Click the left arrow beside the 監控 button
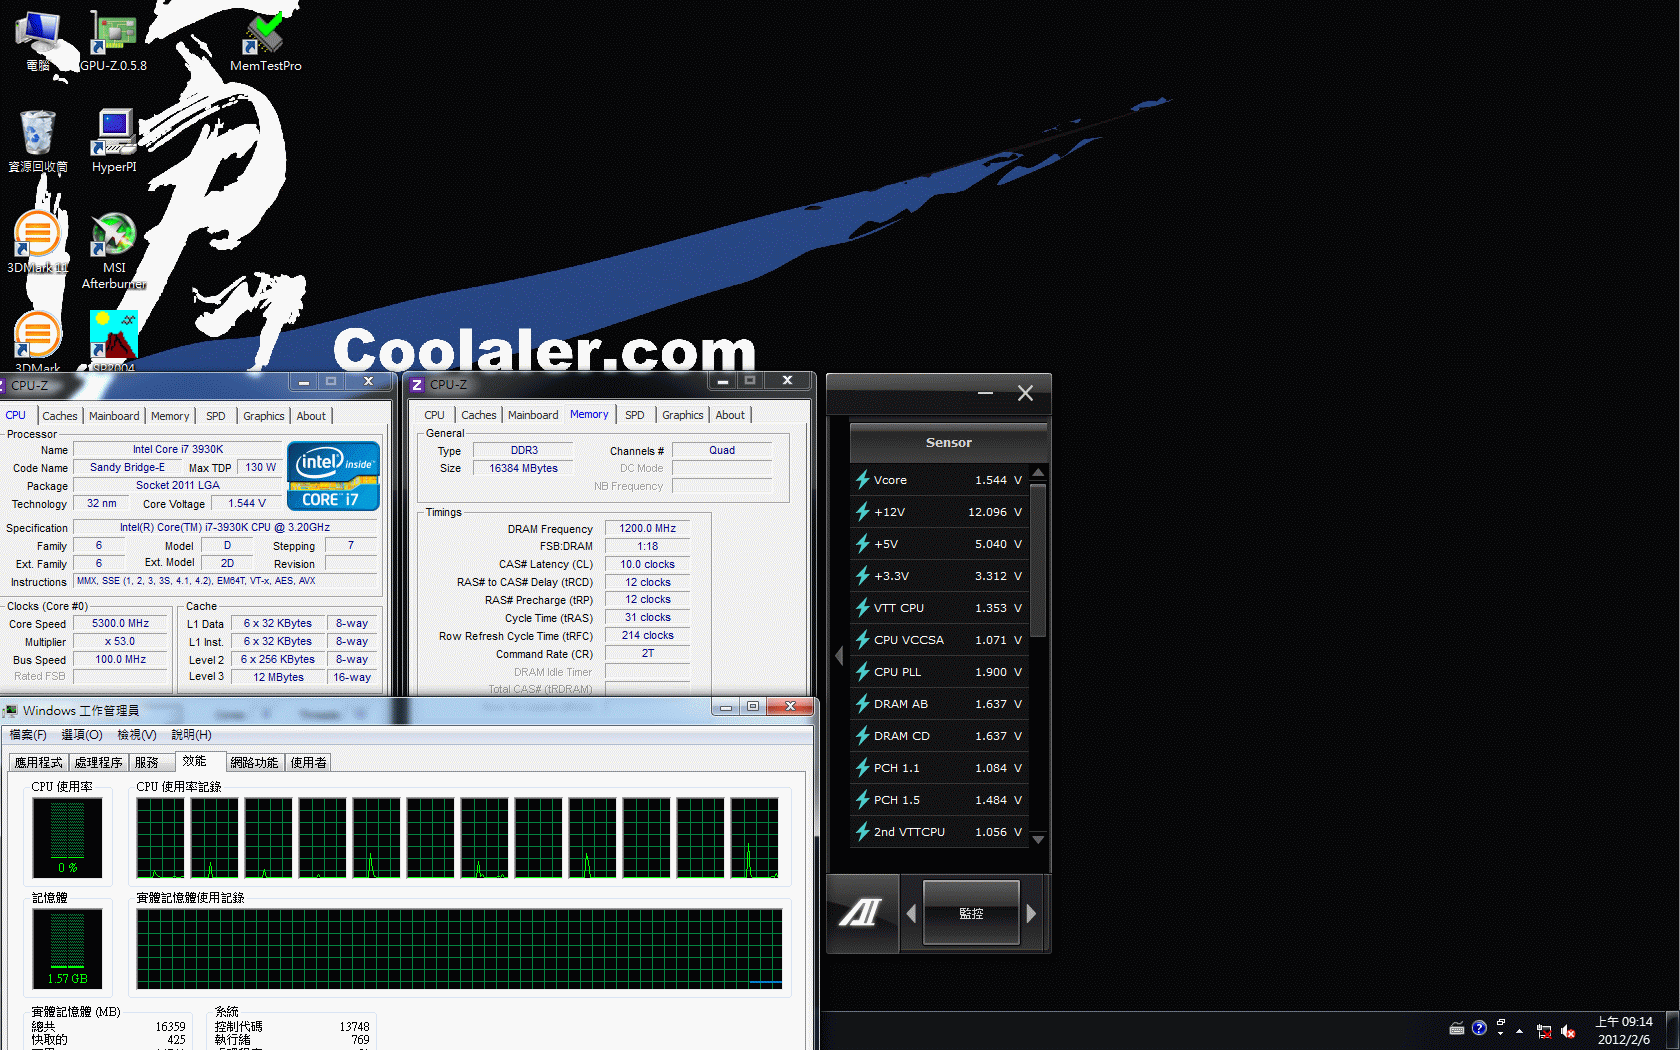The image size is (1680, 1050). (x=911, y=913)
